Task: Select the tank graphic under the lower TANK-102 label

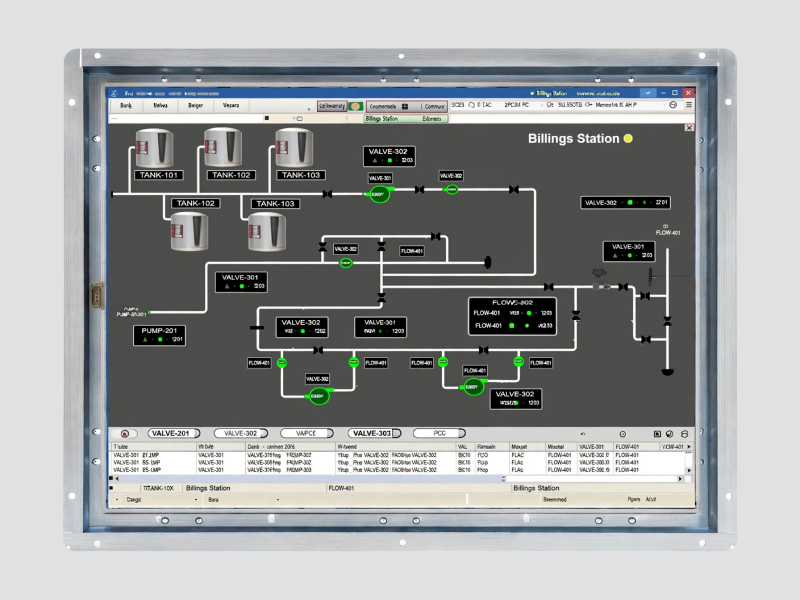Action: point(189,232)
